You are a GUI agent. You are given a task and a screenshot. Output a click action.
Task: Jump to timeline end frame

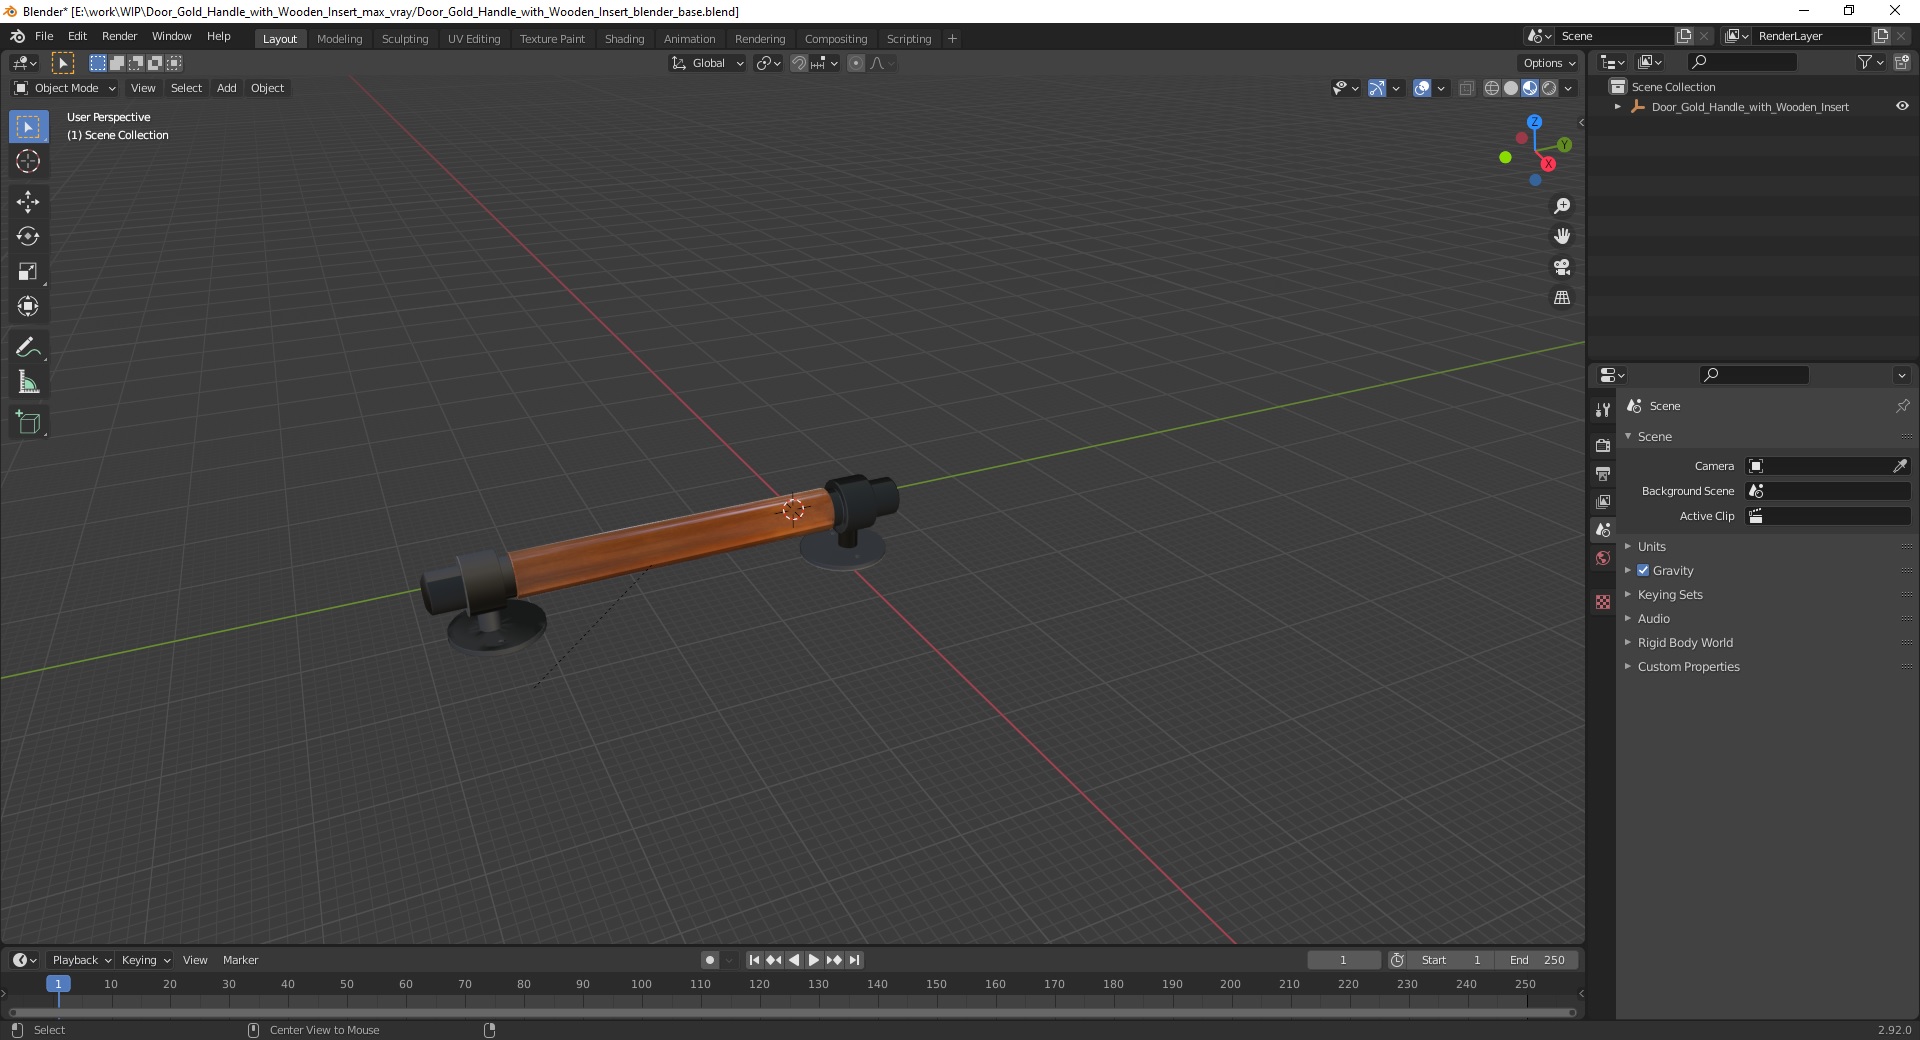(854, 960)
